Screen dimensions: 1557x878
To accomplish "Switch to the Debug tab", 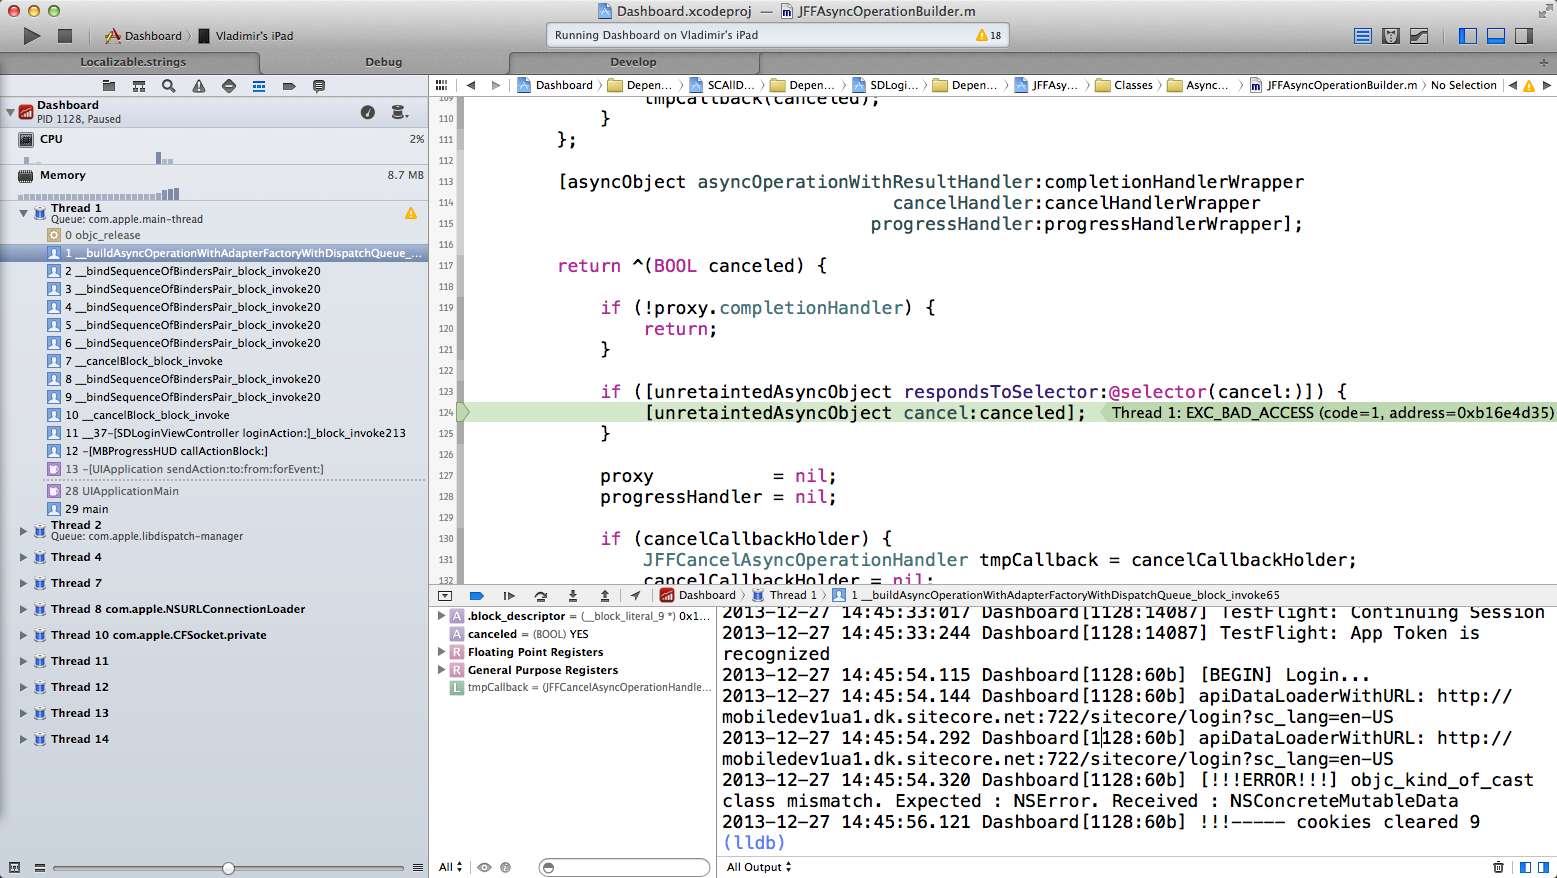I will 383,61.
